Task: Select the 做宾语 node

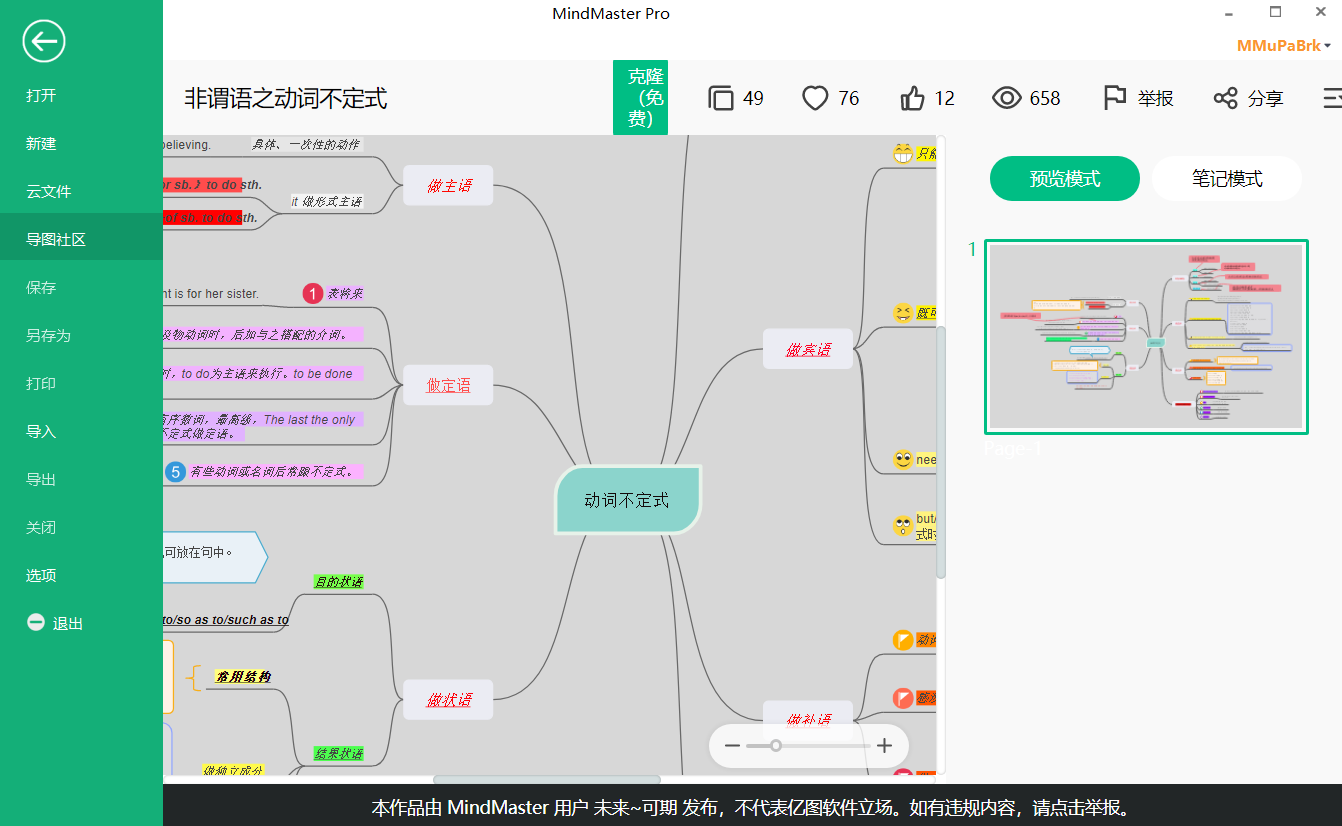Action: 808,349
